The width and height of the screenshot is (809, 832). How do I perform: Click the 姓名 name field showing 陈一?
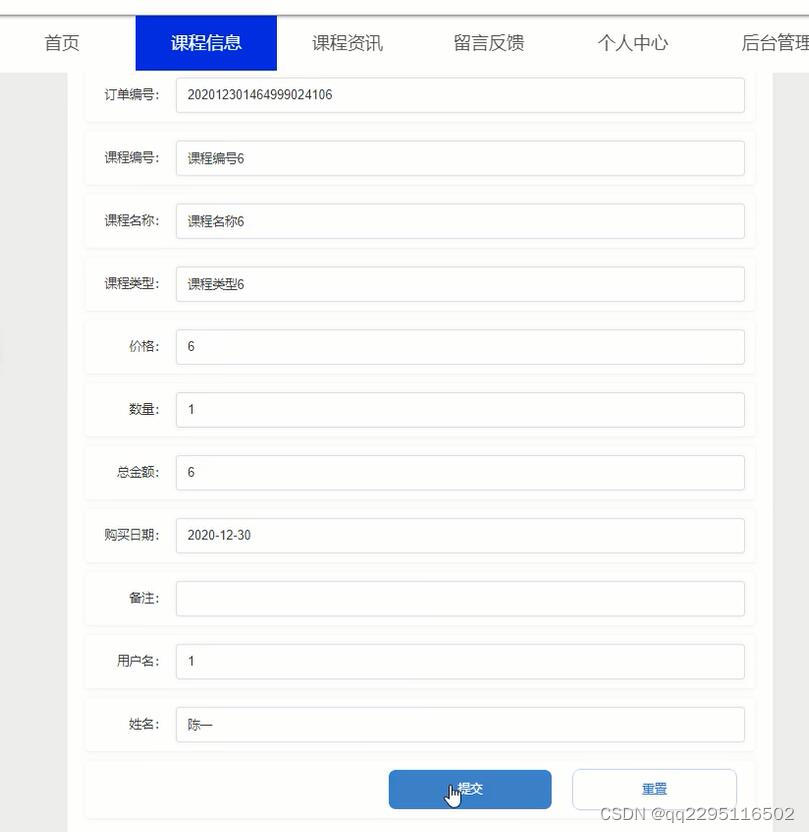pos(460,724)
